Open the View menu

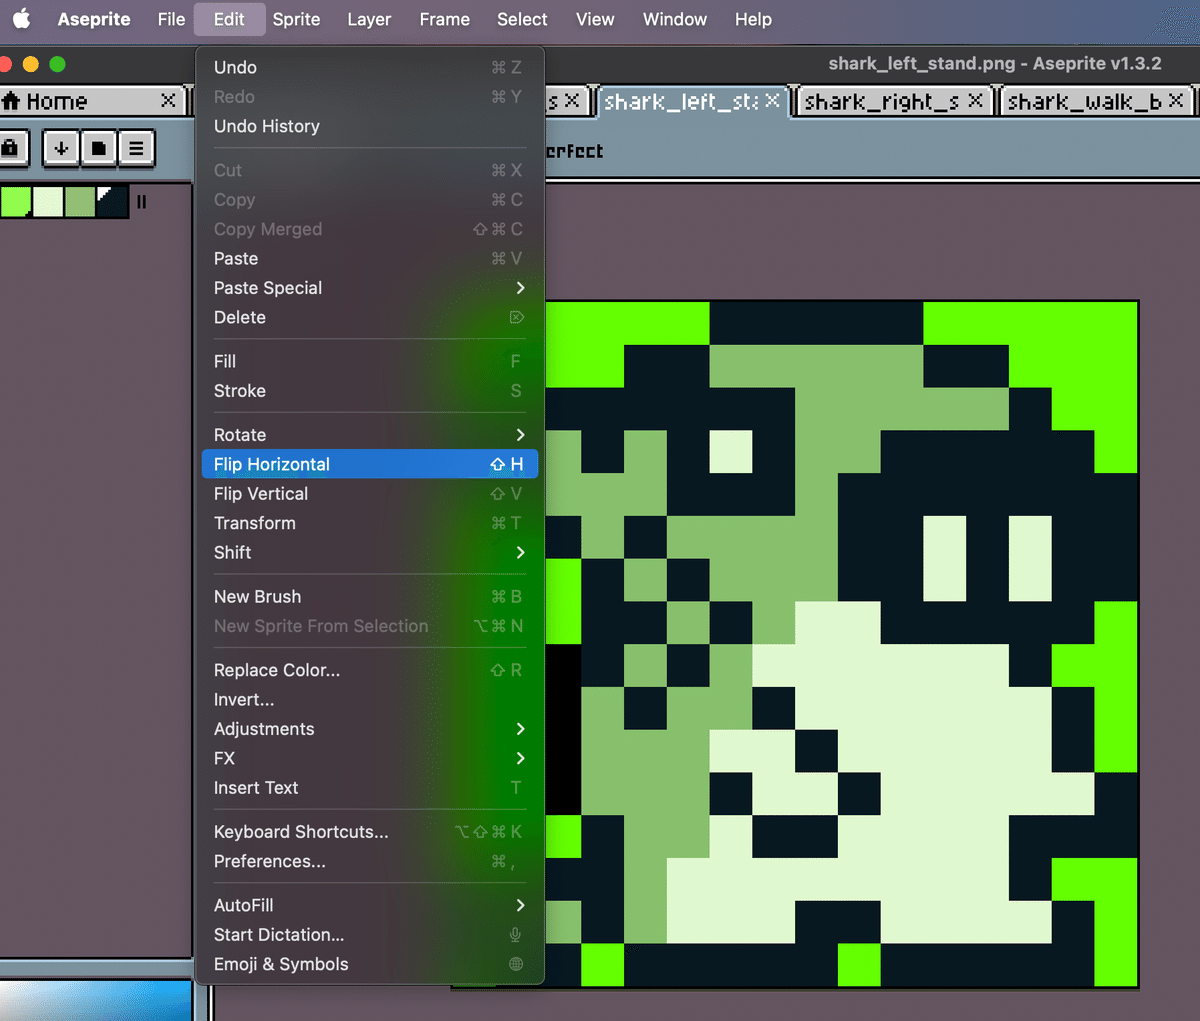tap(595, 19)
